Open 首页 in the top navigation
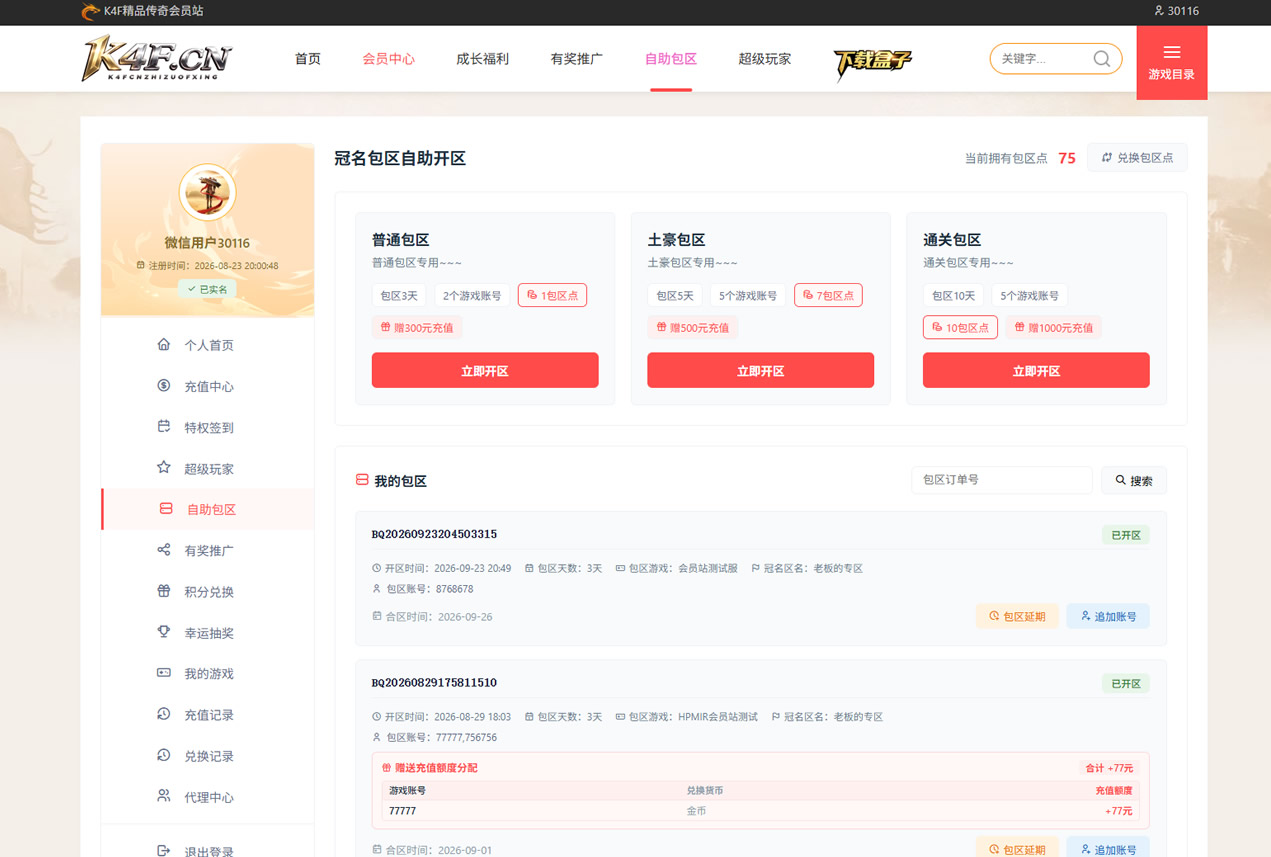This screenshot has width=1271, height=857. click(308, 59)
